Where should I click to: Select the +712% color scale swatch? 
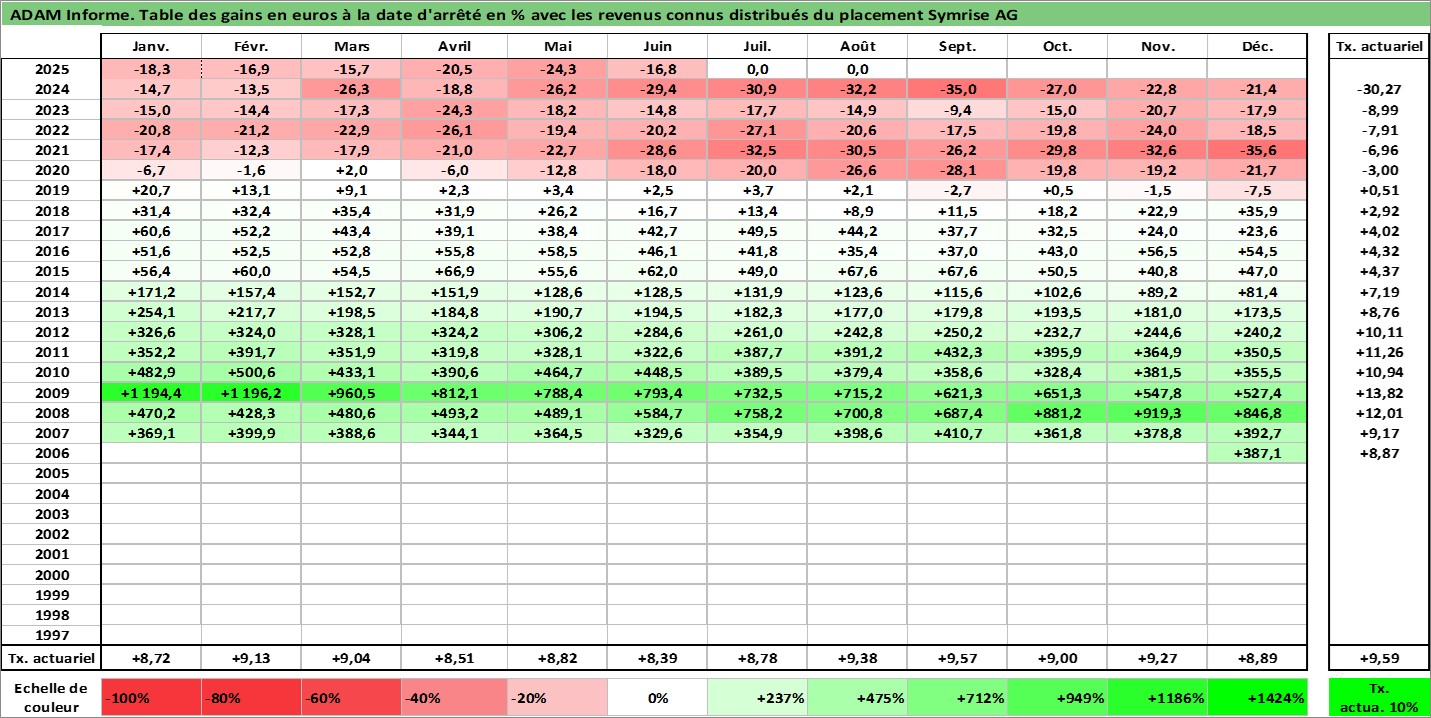pyautogui.click(x=957, y=698)
